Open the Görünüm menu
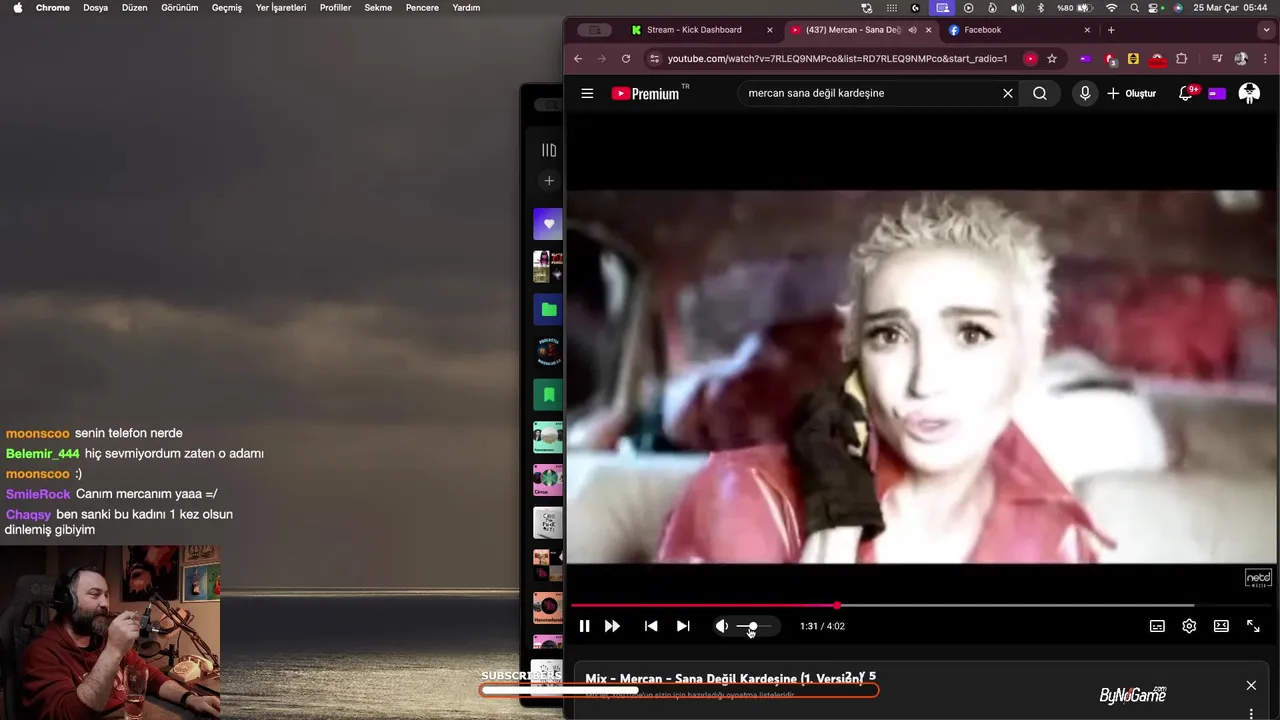This screenshot has width=1280, height=720. (x=180, y=7)
